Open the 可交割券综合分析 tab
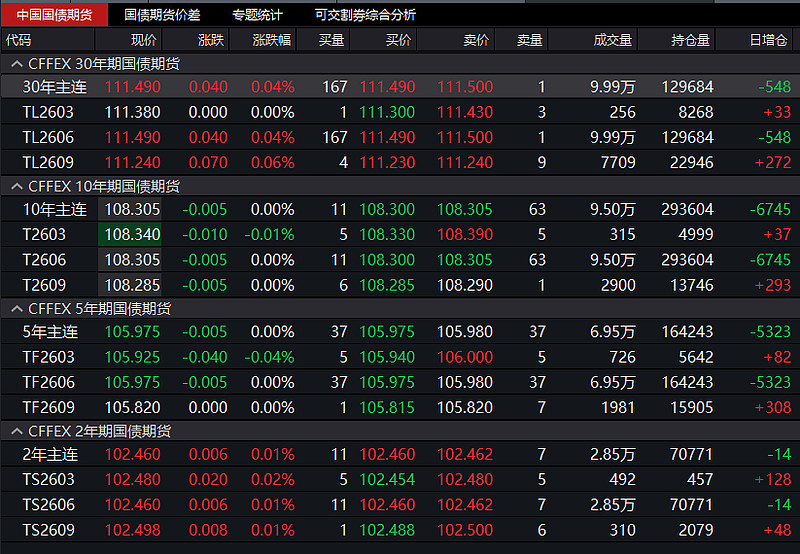800x554 pixels. click(365, 15)
